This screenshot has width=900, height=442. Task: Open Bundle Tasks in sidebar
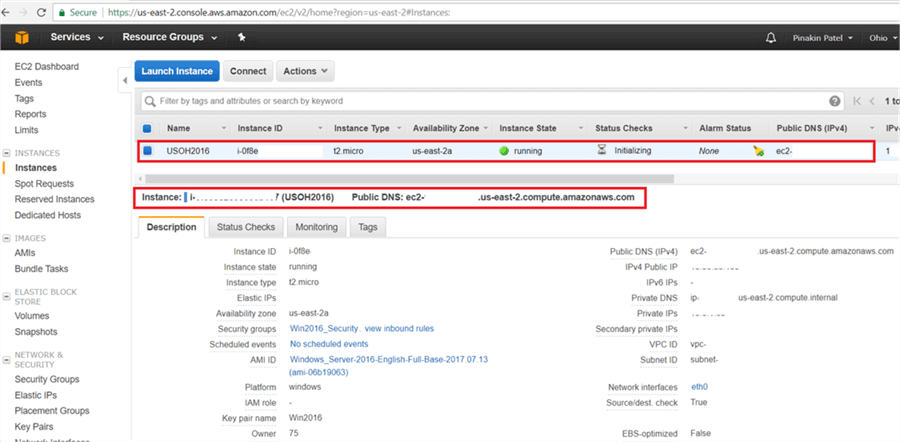point(41,269)
